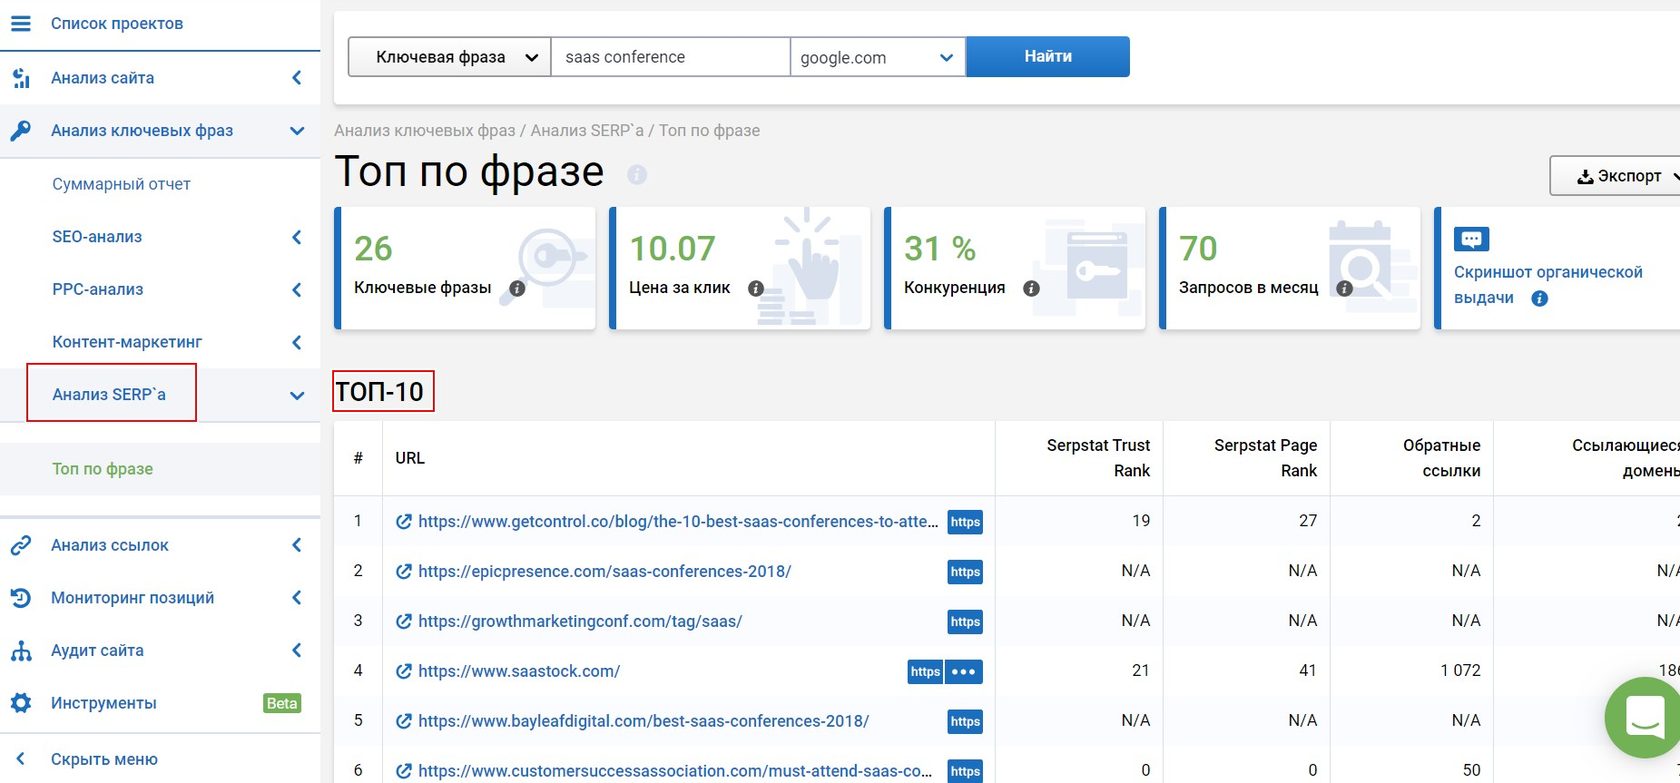Open external link icon for bayleafdigital.com row
The image size is (1680, 783).
click(404, 721)
